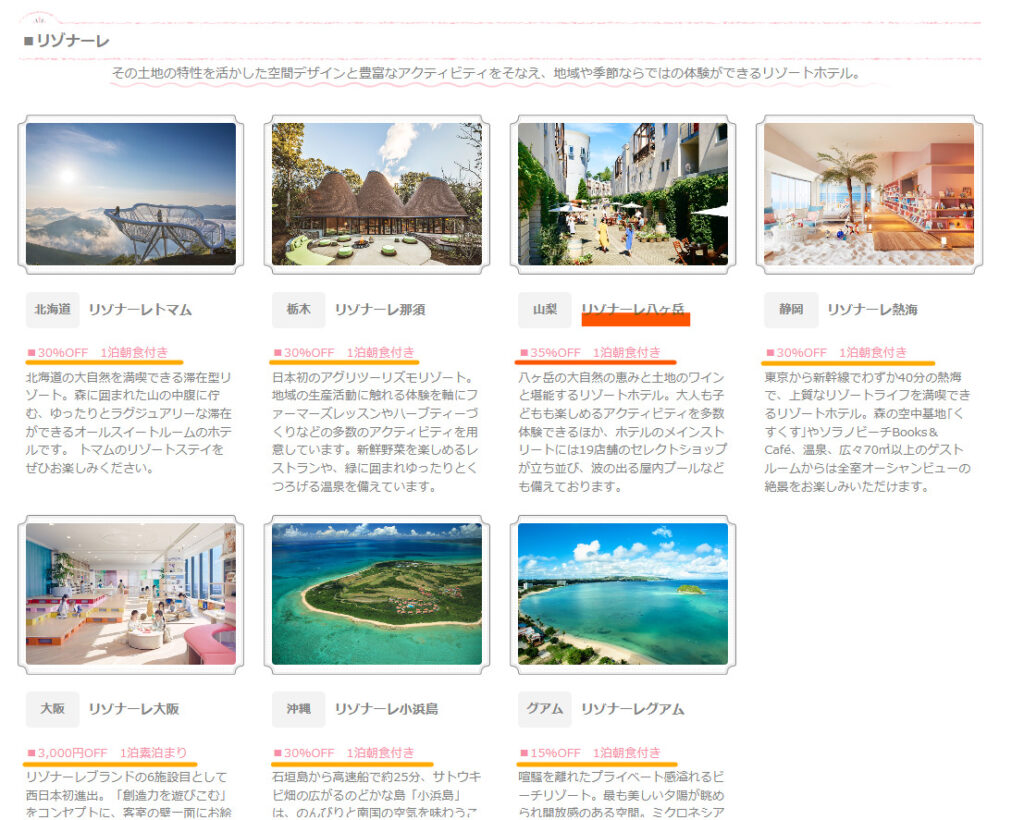Click the 山梨 prefecture tag

pyautogui.click(x=544, y=310)
